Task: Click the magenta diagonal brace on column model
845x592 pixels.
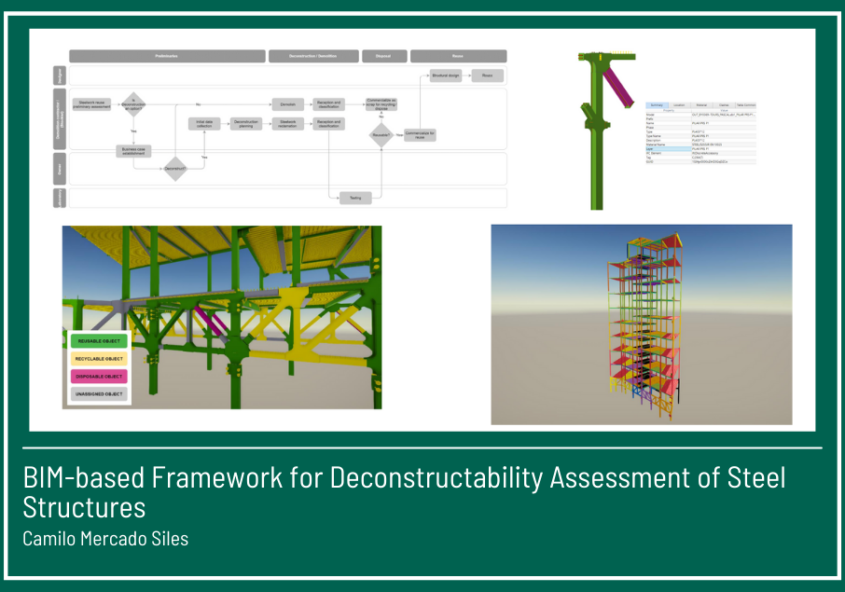Action: [621, 87]
